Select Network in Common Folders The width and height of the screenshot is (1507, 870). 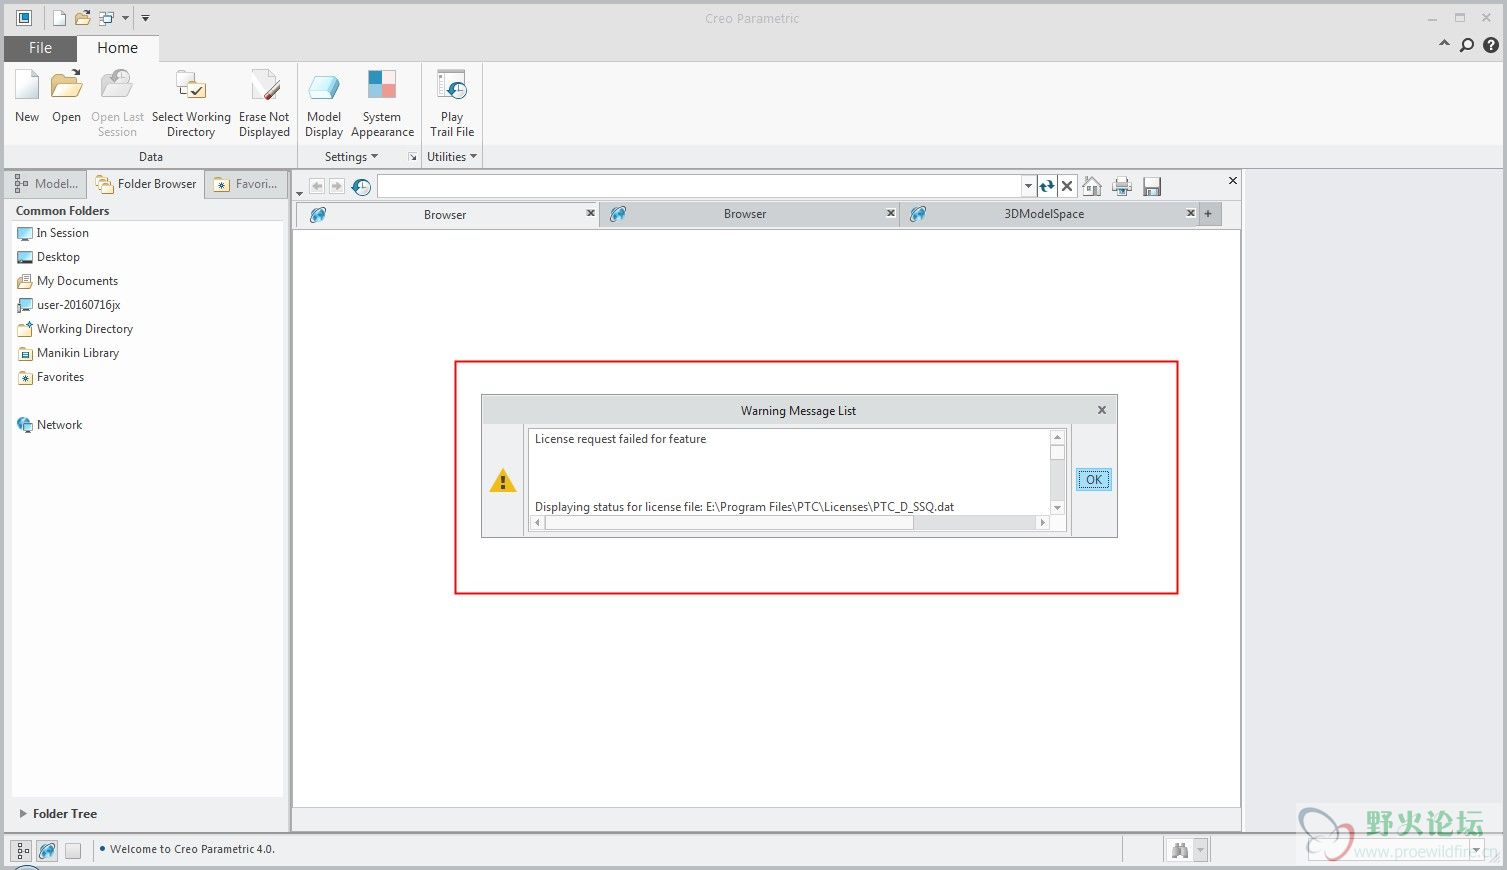coord(50,425)
